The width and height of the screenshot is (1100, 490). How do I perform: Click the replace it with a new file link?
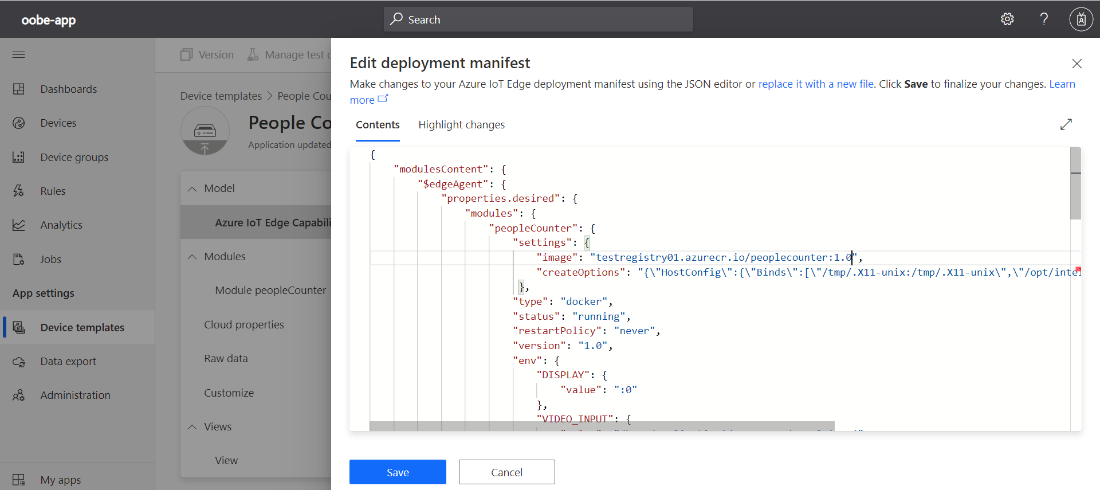click(815, 85)
